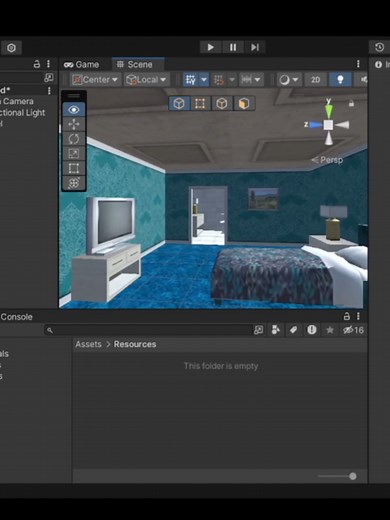
Task: Toggle grid snapping icon
Action: 219,80
